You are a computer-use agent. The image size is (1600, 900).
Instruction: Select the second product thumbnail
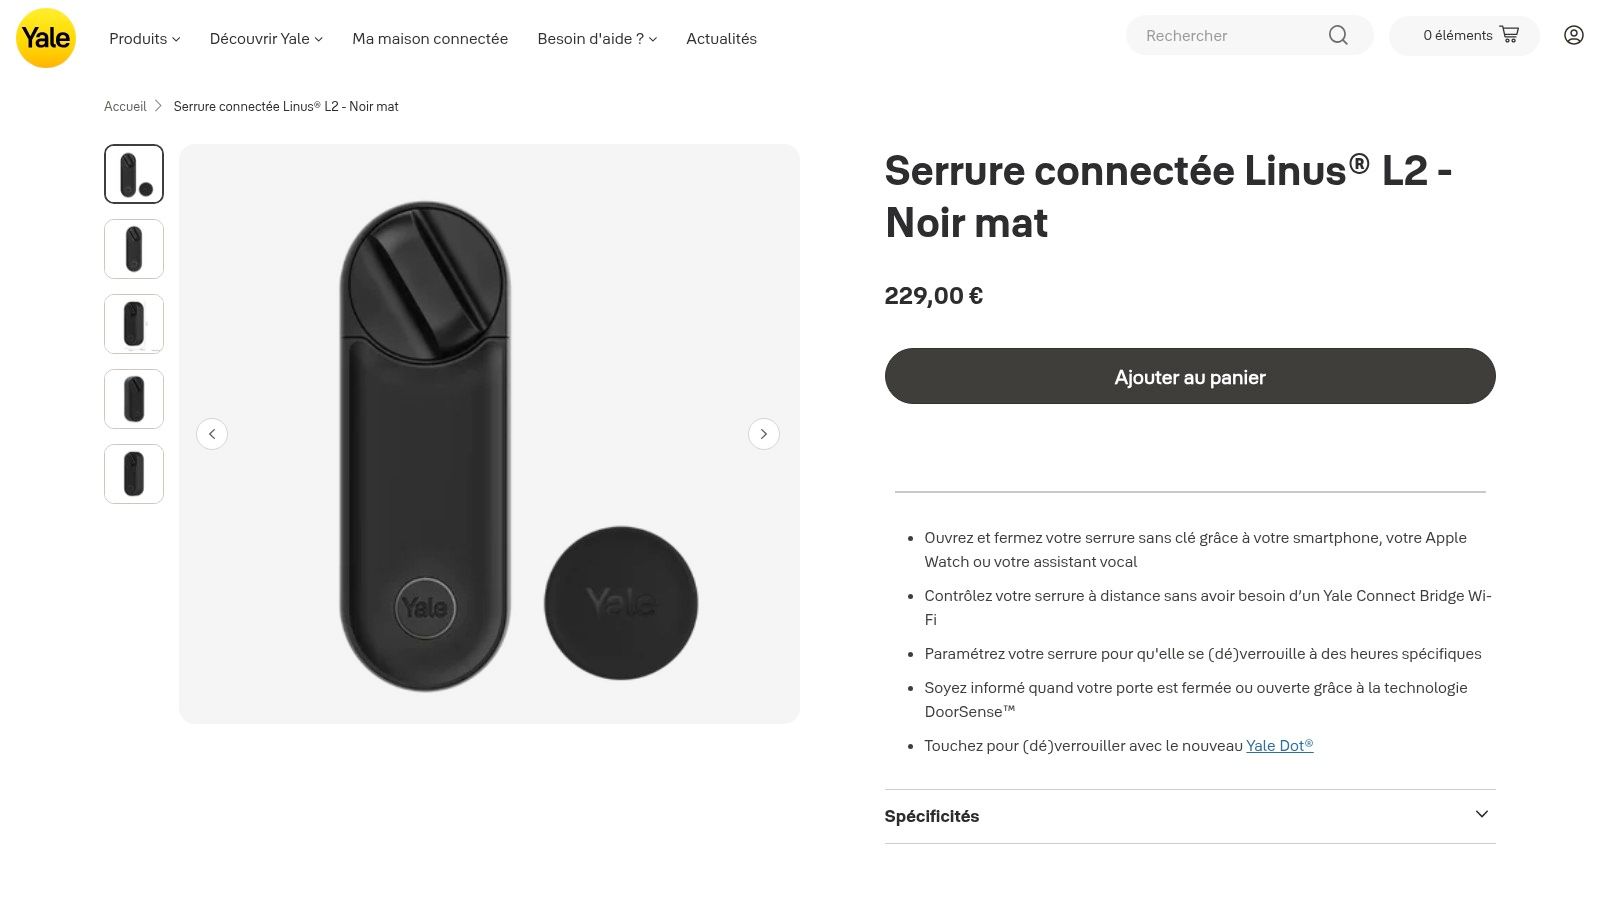(x=133, y=248)
